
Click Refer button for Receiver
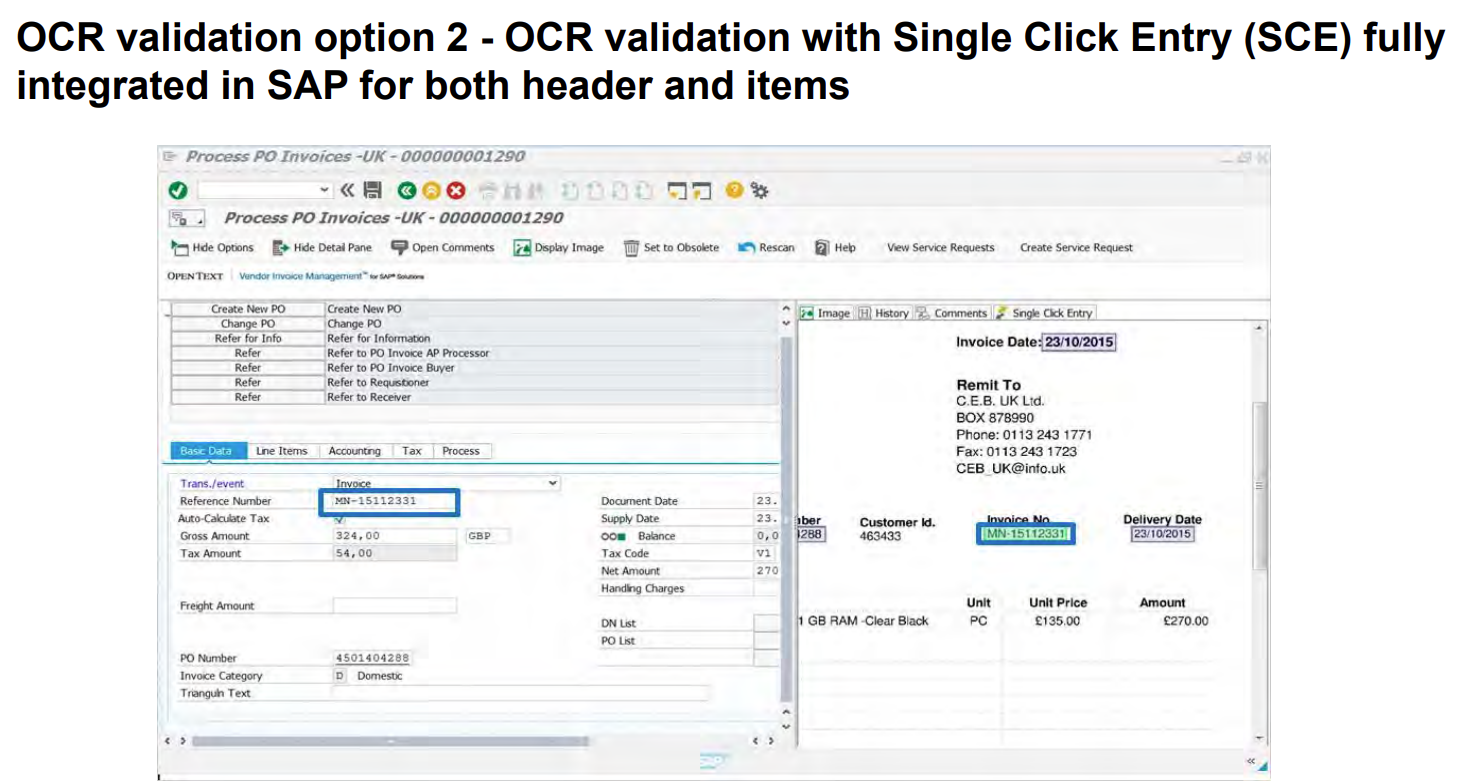[x=248, y=397]
